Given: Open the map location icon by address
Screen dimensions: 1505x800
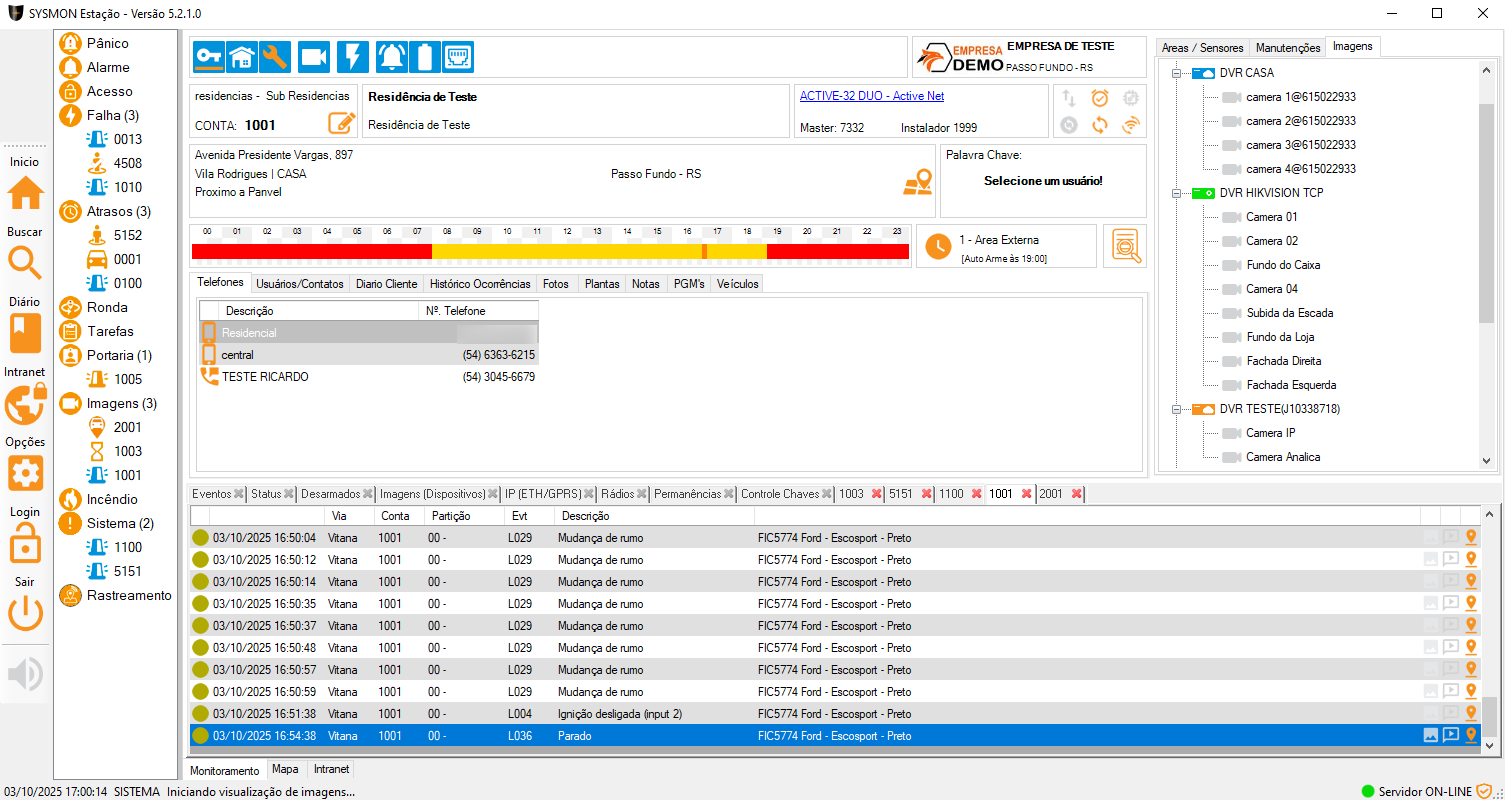Looking at the screenshot, I should click(x=916, y=182).
